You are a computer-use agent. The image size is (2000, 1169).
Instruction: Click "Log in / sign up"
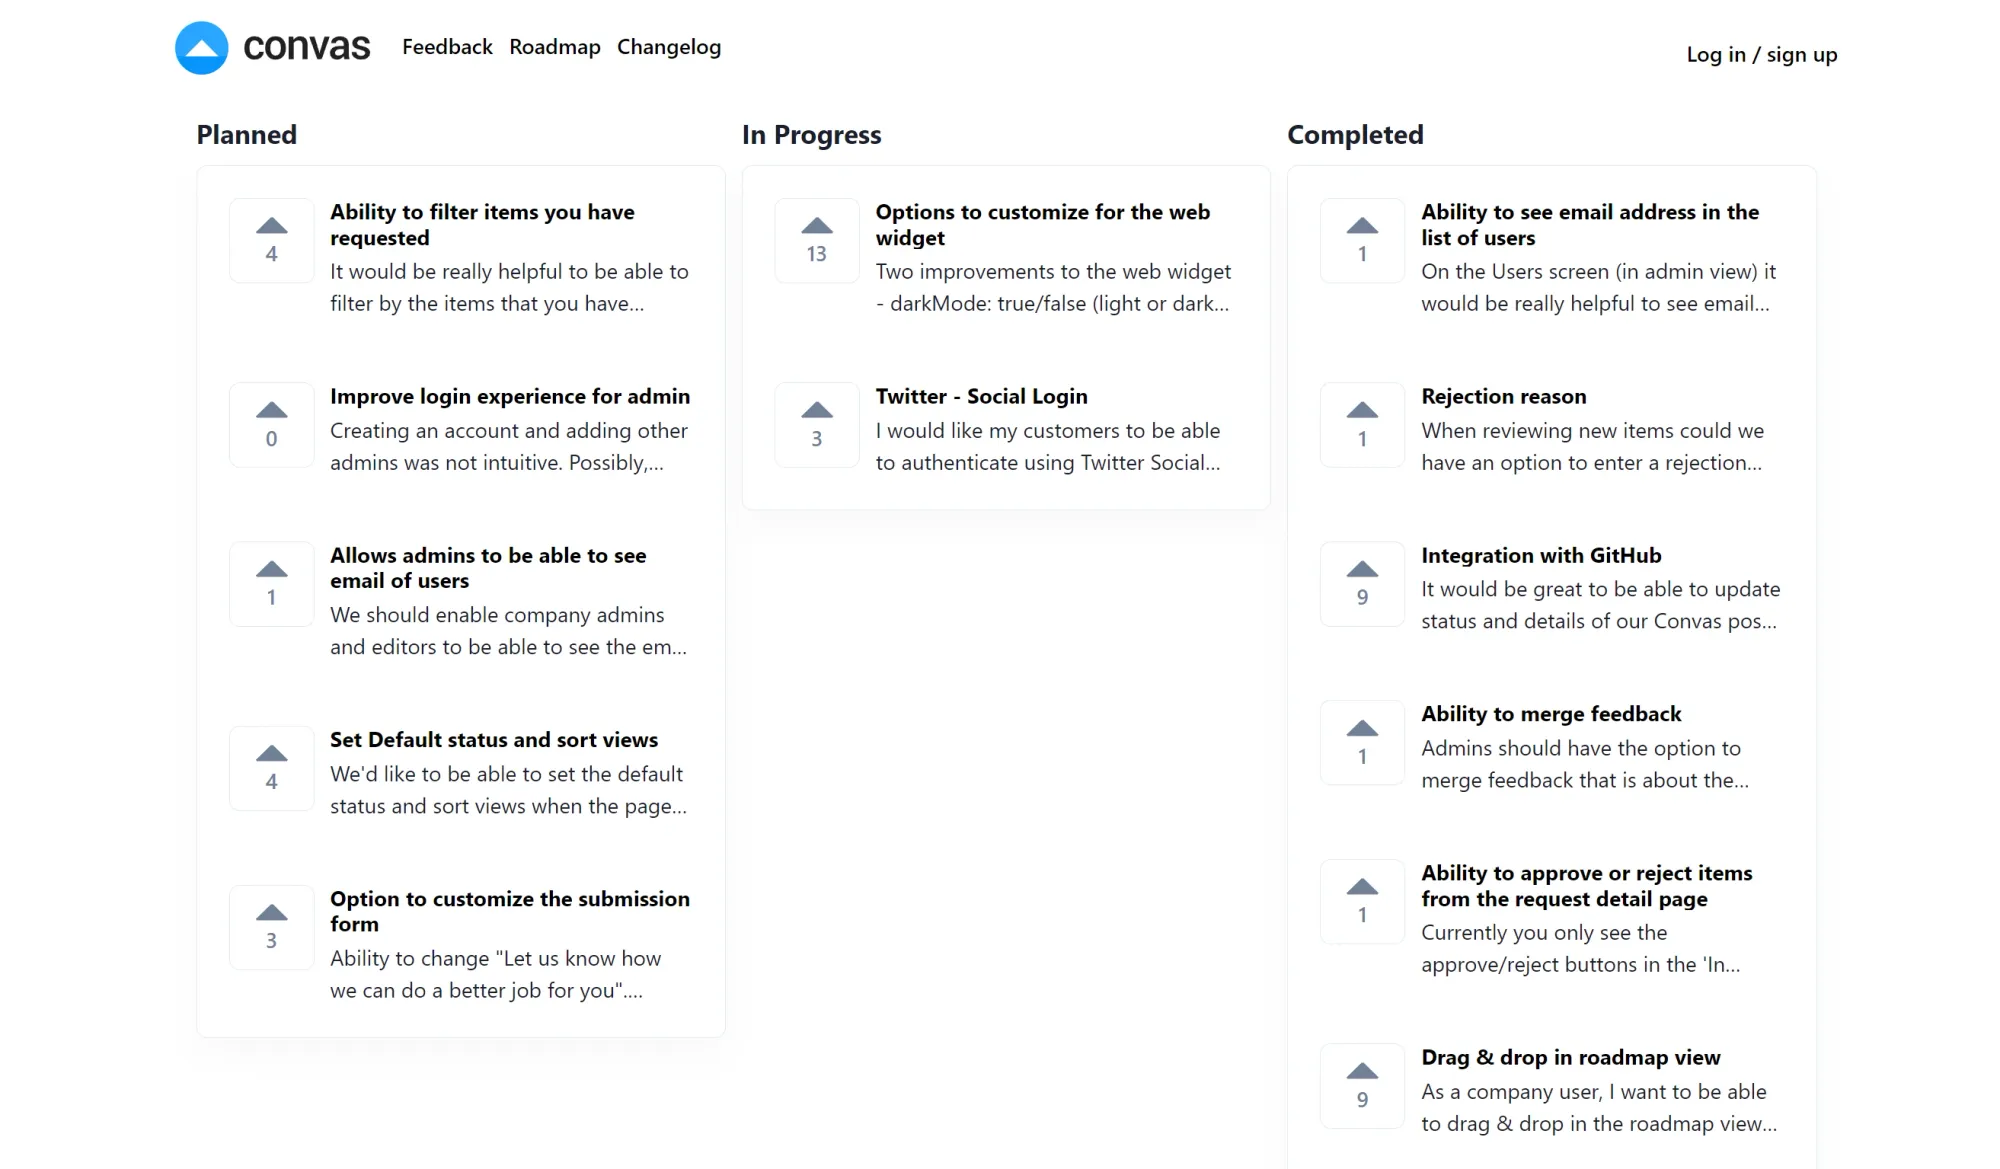(x=1761, y=54)
